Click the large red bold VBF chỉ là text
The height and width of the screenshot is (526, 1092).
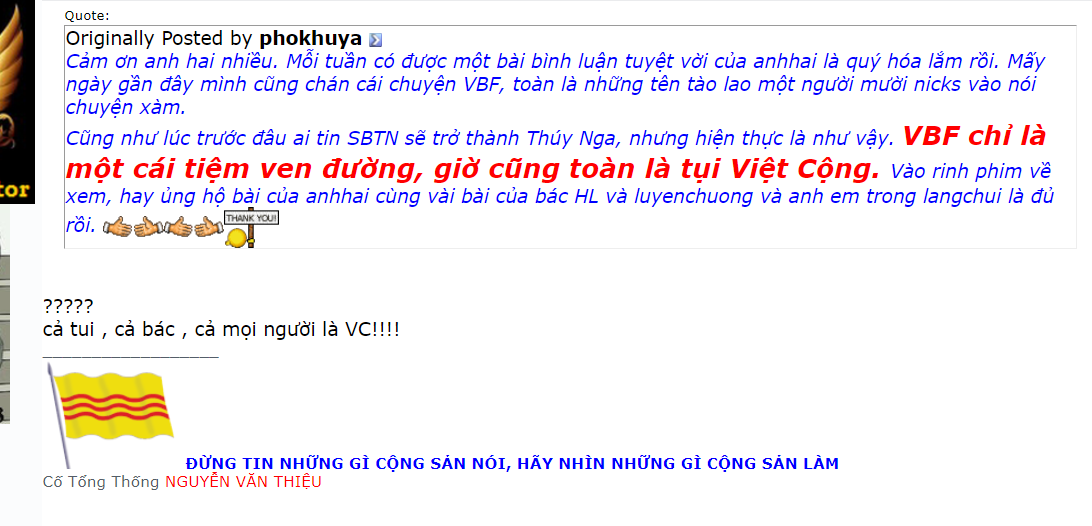(974, 136)
